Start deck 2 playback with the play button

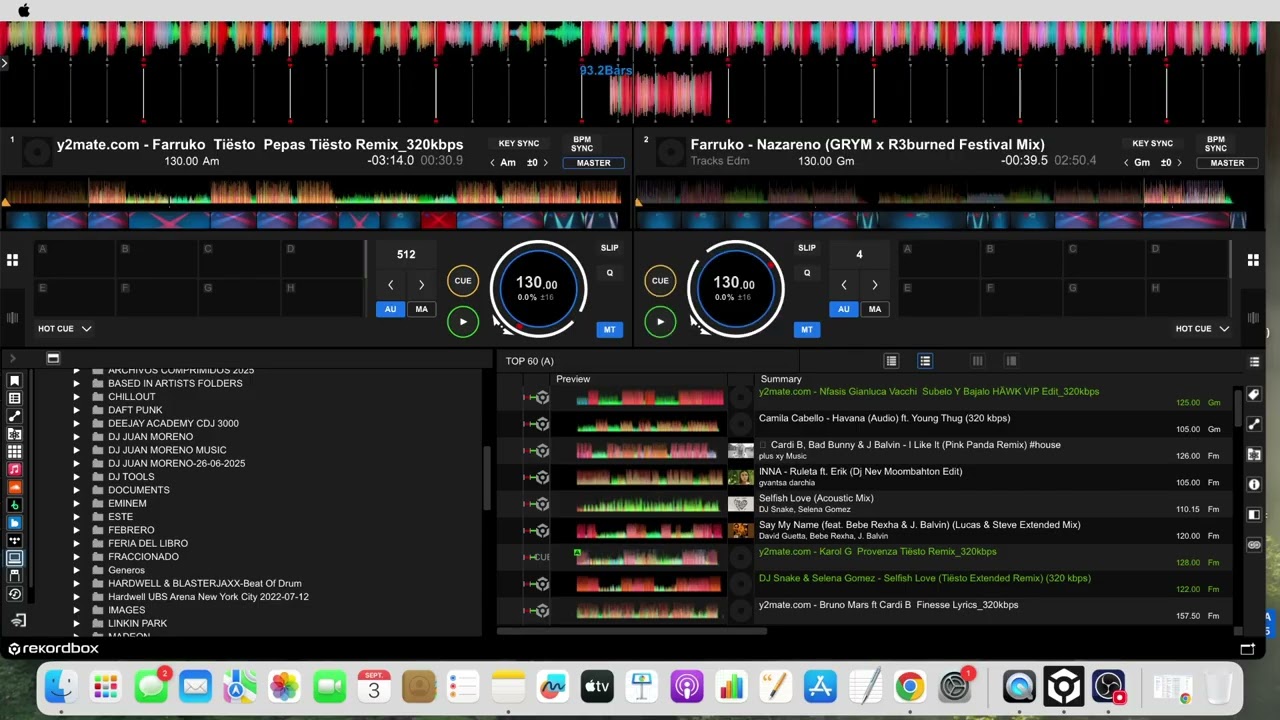coord(660,321)
